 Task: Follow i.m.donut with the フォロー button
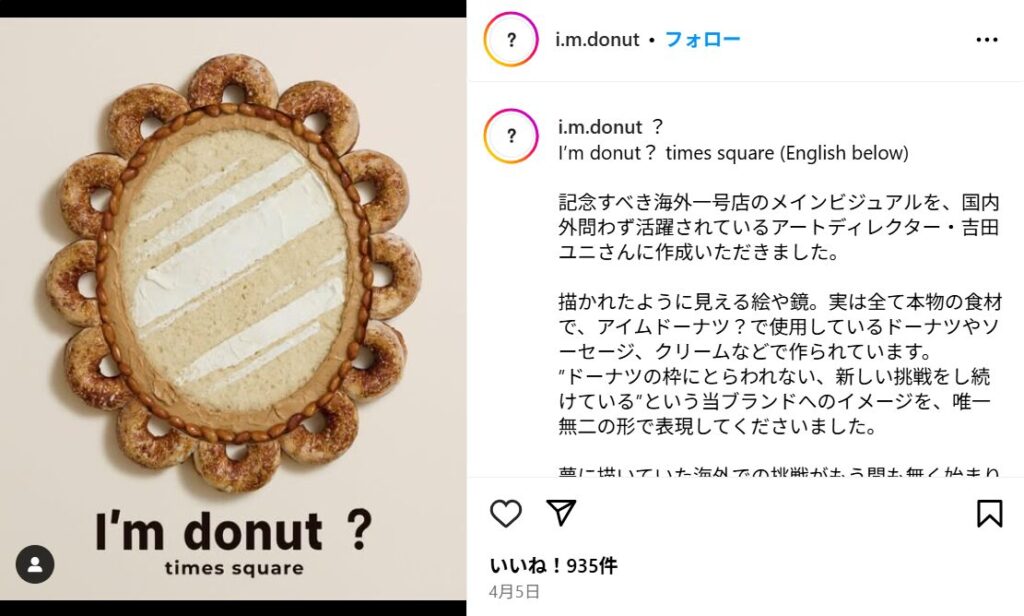coord(702,39)
